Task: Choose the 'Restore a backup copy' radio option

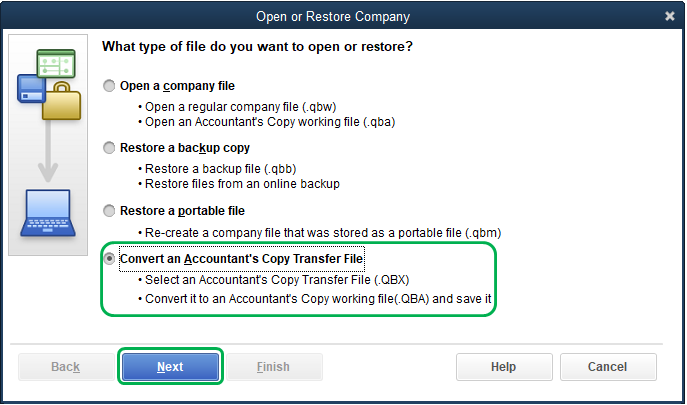Action: click(x=110, y=148)
